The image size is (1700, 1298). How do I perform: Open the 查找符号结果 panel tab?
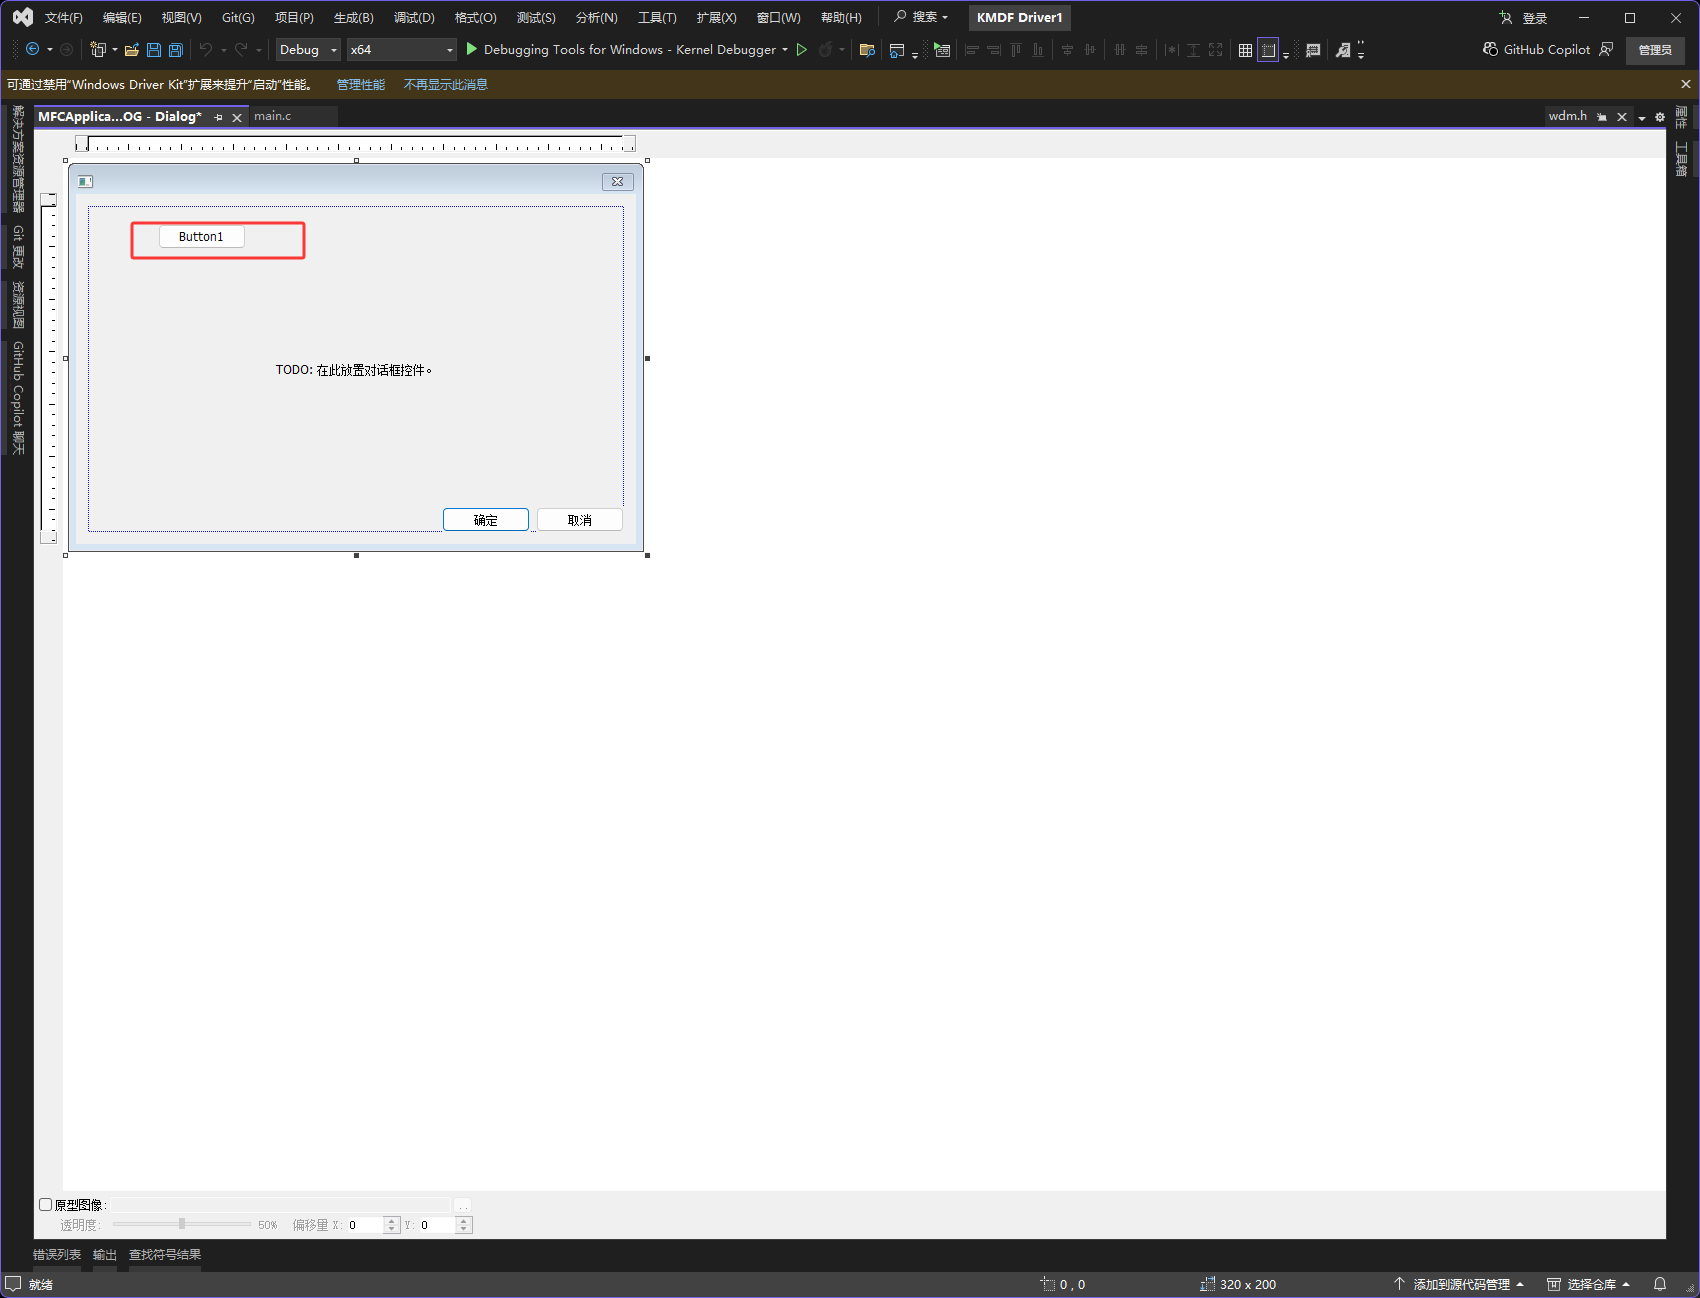click(x=165, y=1254)
